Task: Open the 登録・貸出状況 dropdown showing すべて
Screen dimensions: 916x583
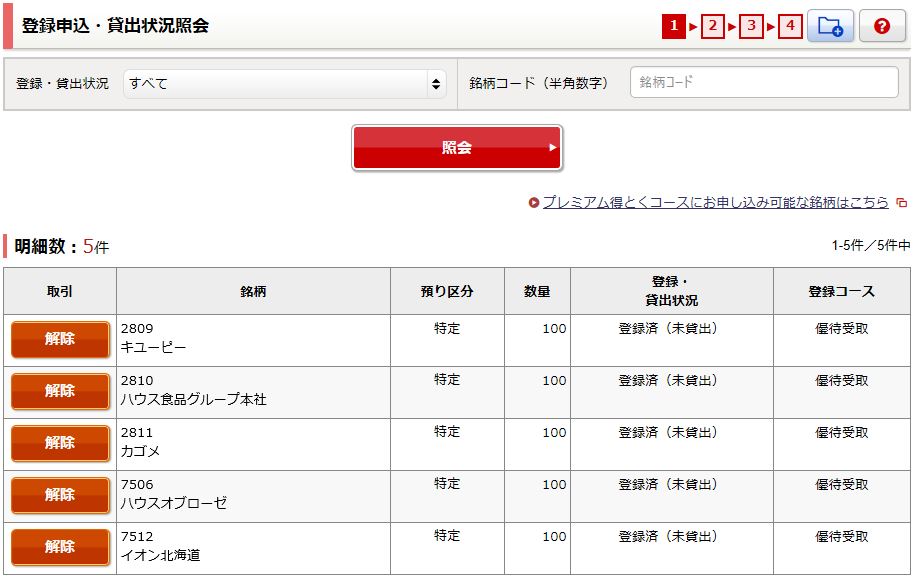Action: click(285, 83)
